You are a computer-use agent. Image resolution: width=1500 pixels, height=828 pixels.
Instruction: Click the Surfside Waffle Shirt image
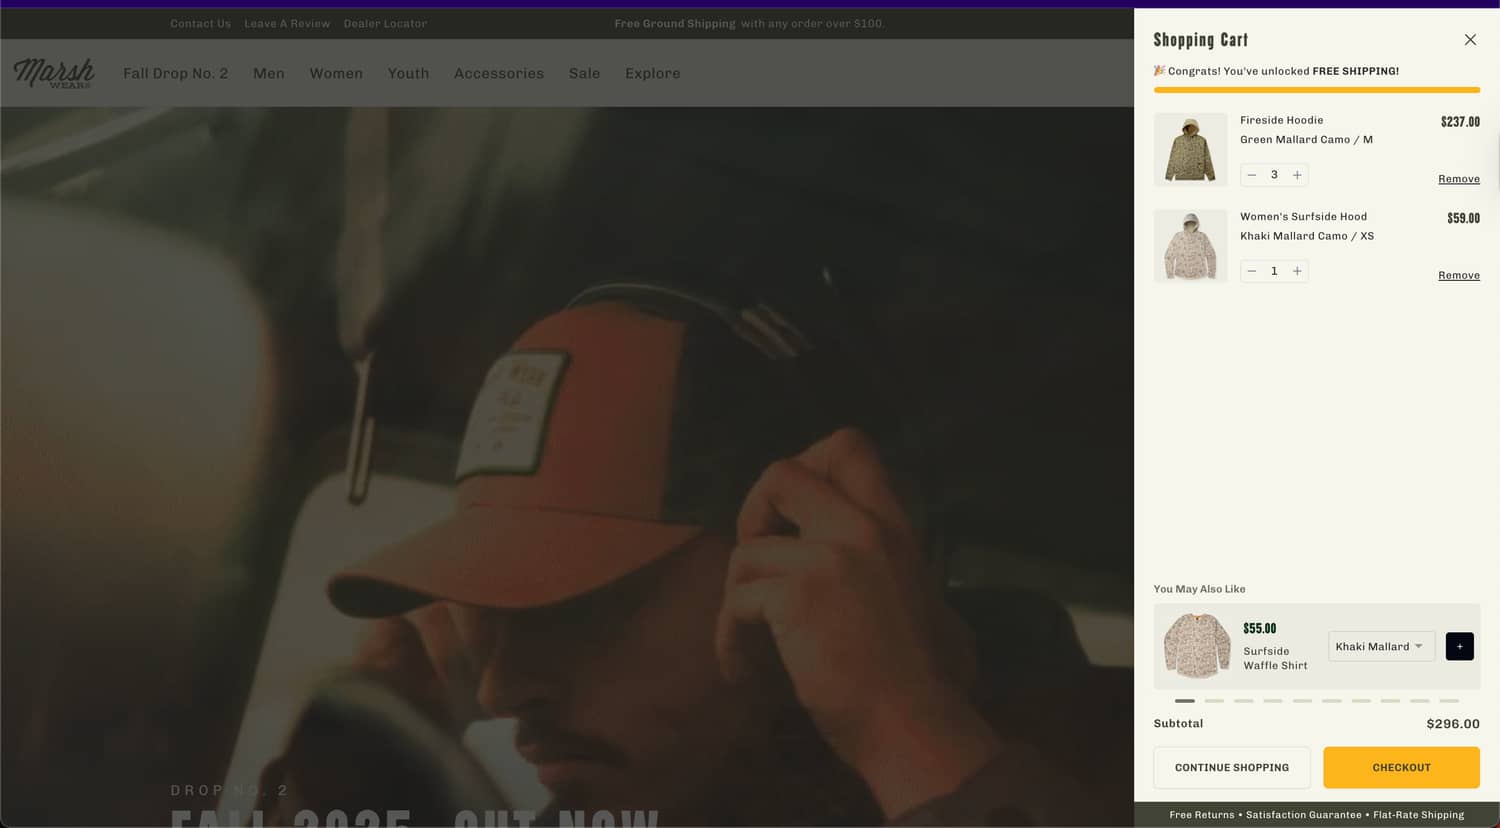[x=1197, y=646]
